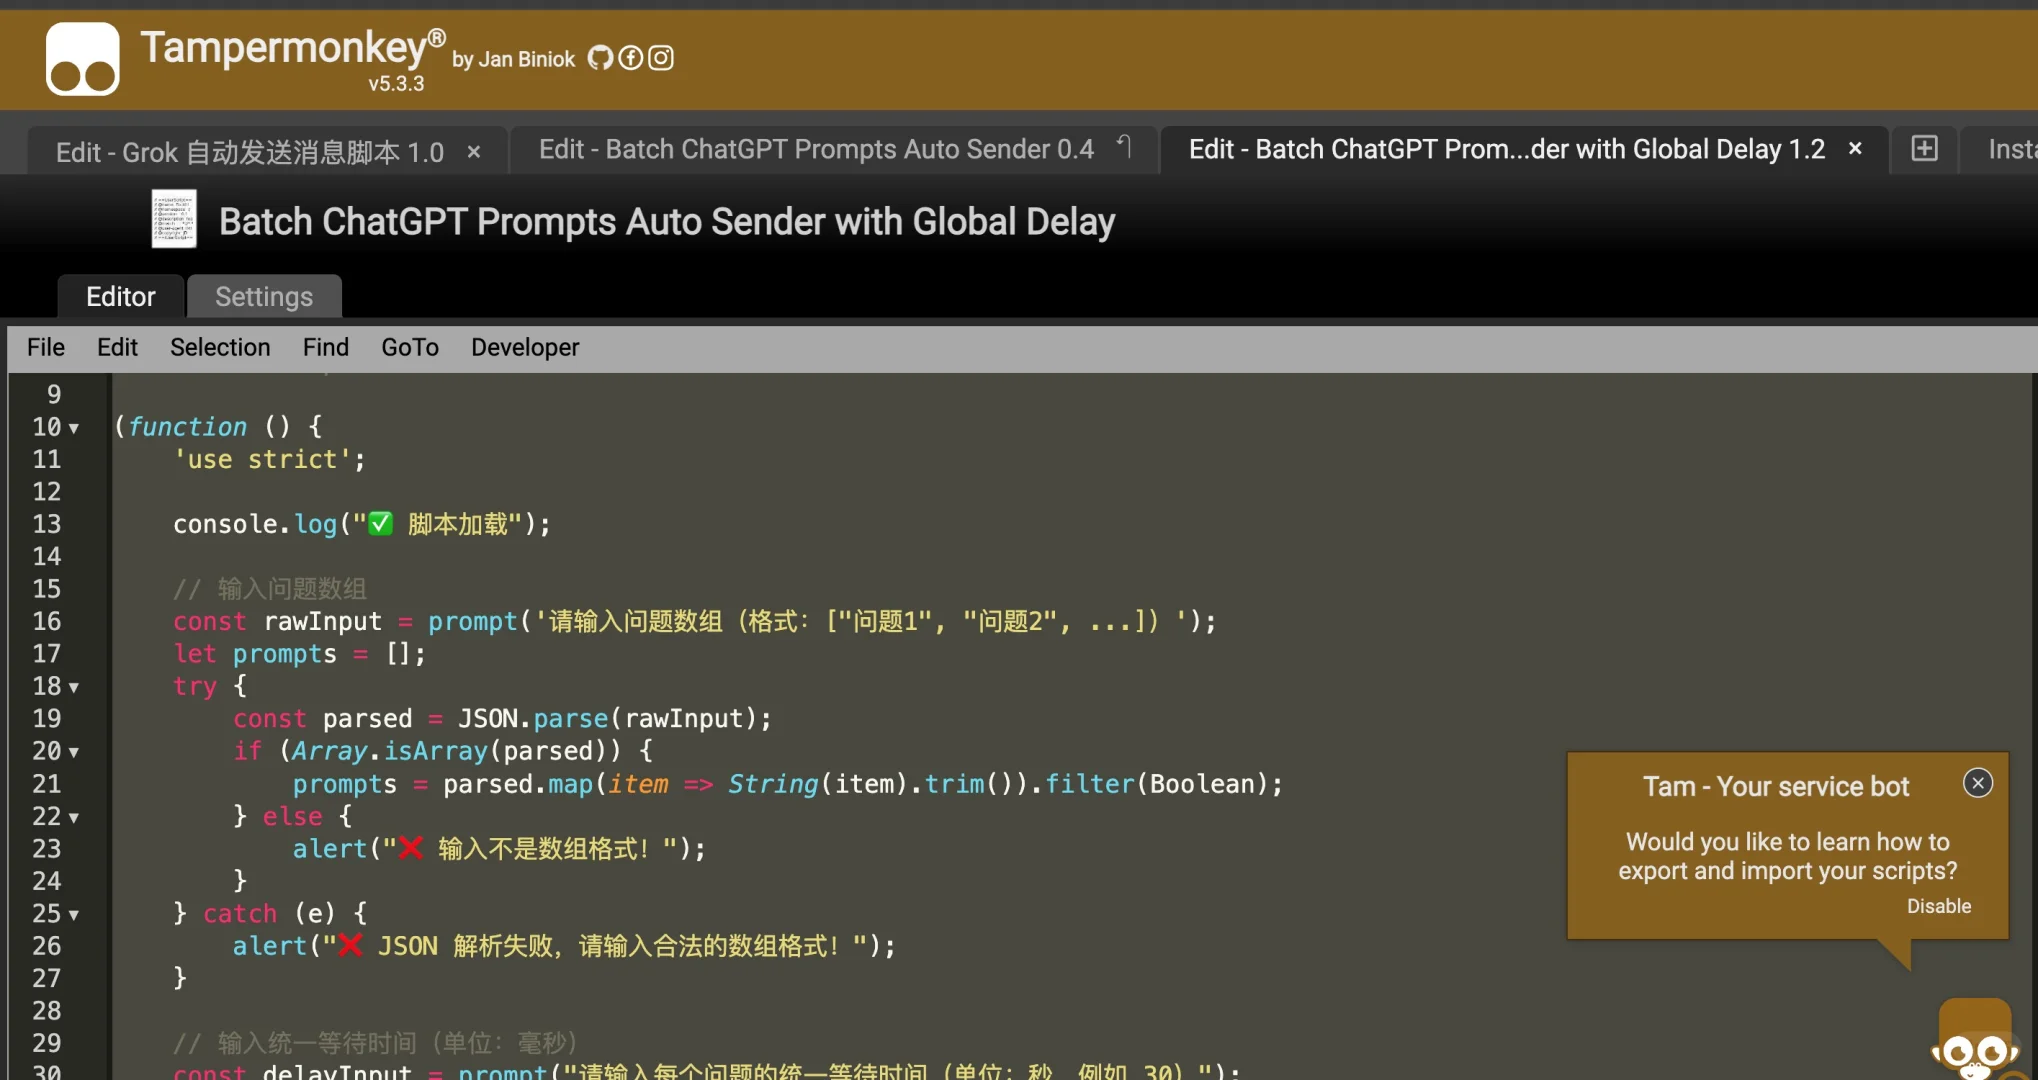The height and width of the screenshot is (1080, 2038).
Task: Switch to Batch ChatGPT Prompts Auto Sender 0.4 tab
Action: 816,149
